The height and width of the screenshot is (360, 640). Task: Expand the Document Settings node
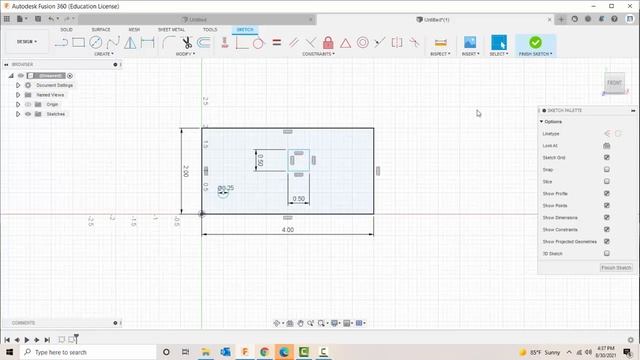[x=18, y=85]
